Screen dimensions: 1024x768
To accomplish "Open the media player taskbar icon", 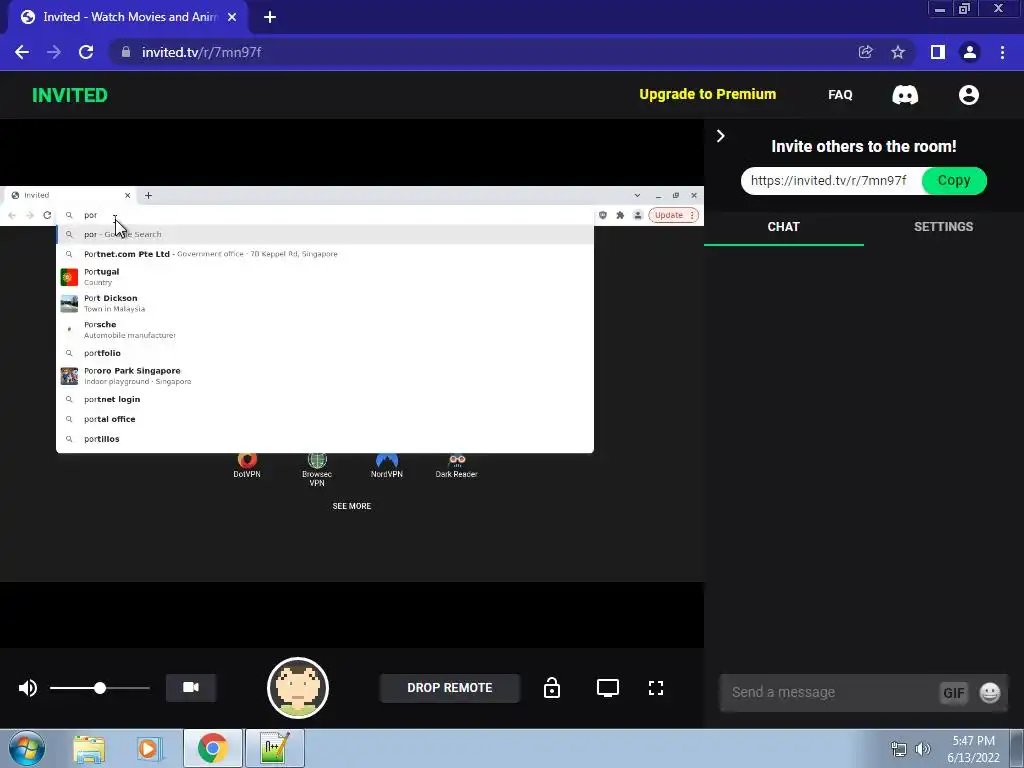I will [x=149, y=748].
